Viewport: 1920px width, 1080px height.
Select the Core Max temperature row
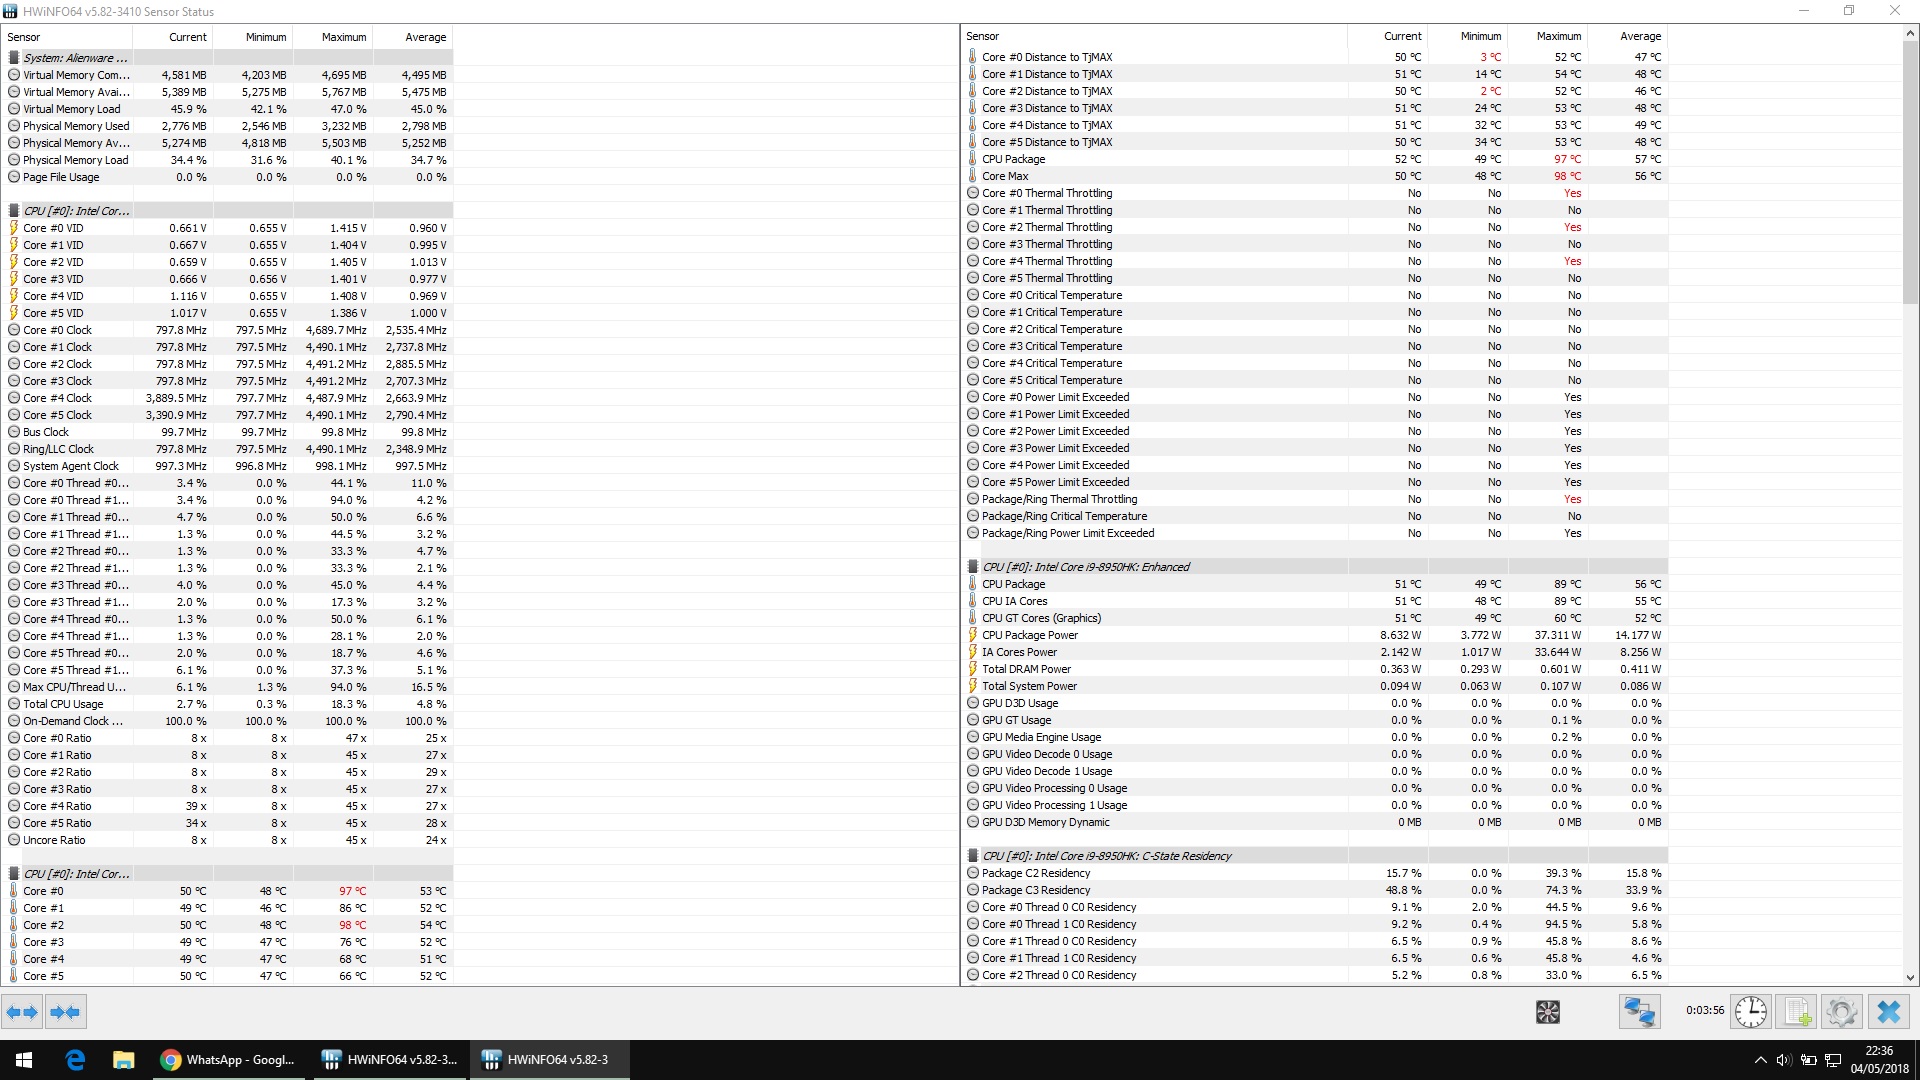pos(1315,176)
